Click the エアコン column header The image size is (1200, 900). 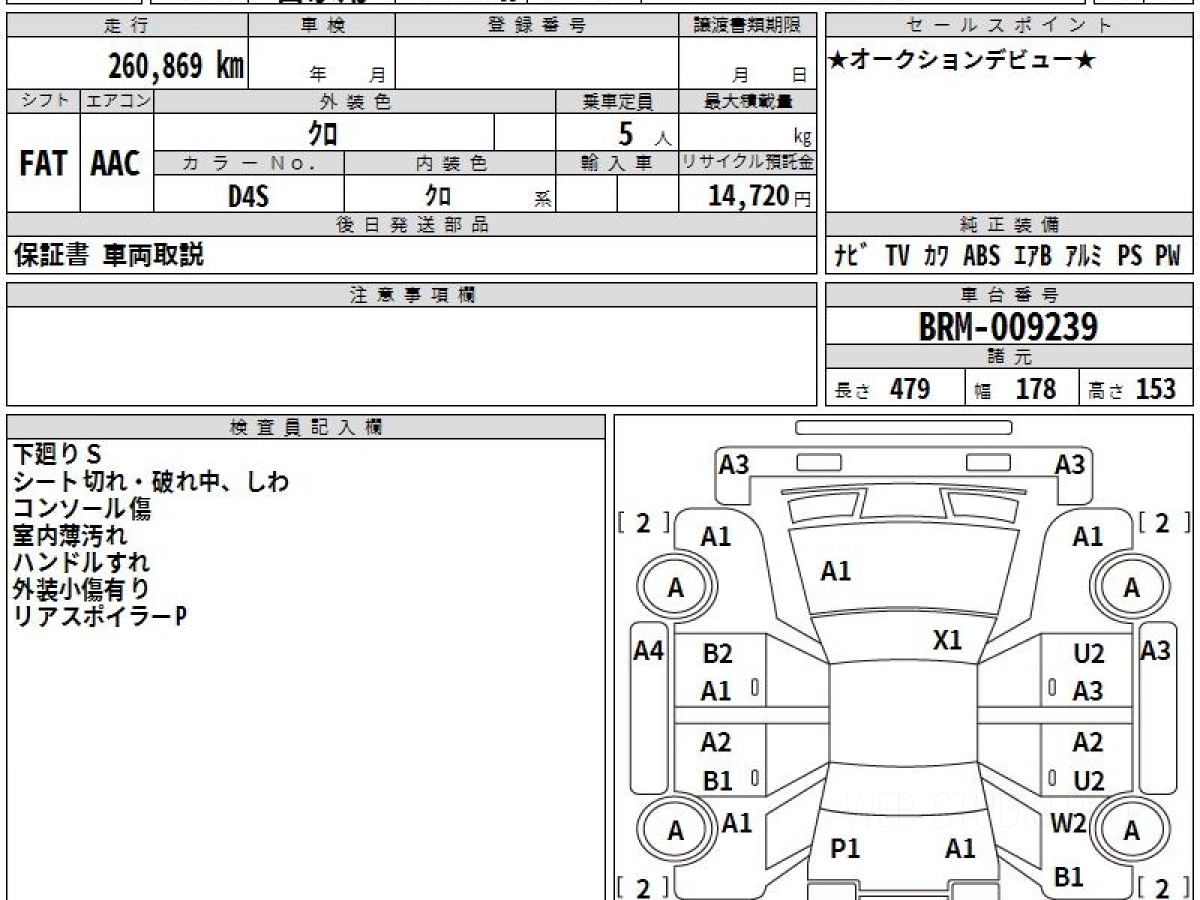coord(117,101)
